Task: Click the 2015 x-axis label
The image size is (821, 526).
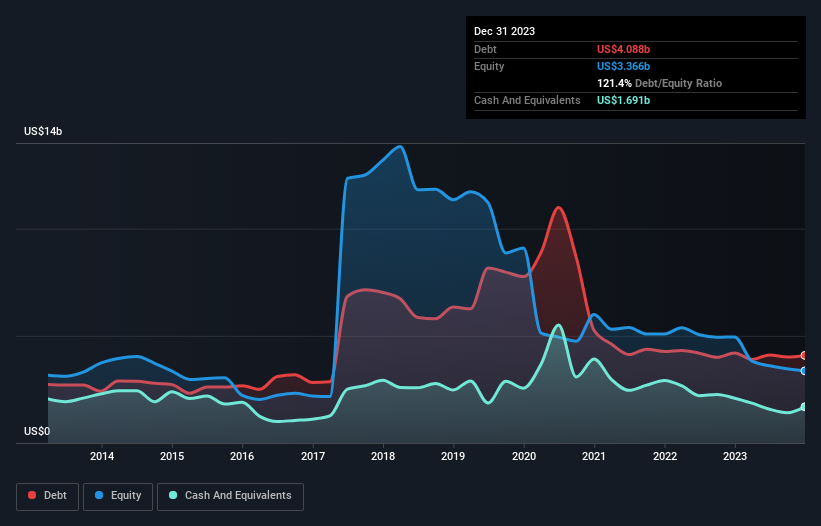Action: 172,456
